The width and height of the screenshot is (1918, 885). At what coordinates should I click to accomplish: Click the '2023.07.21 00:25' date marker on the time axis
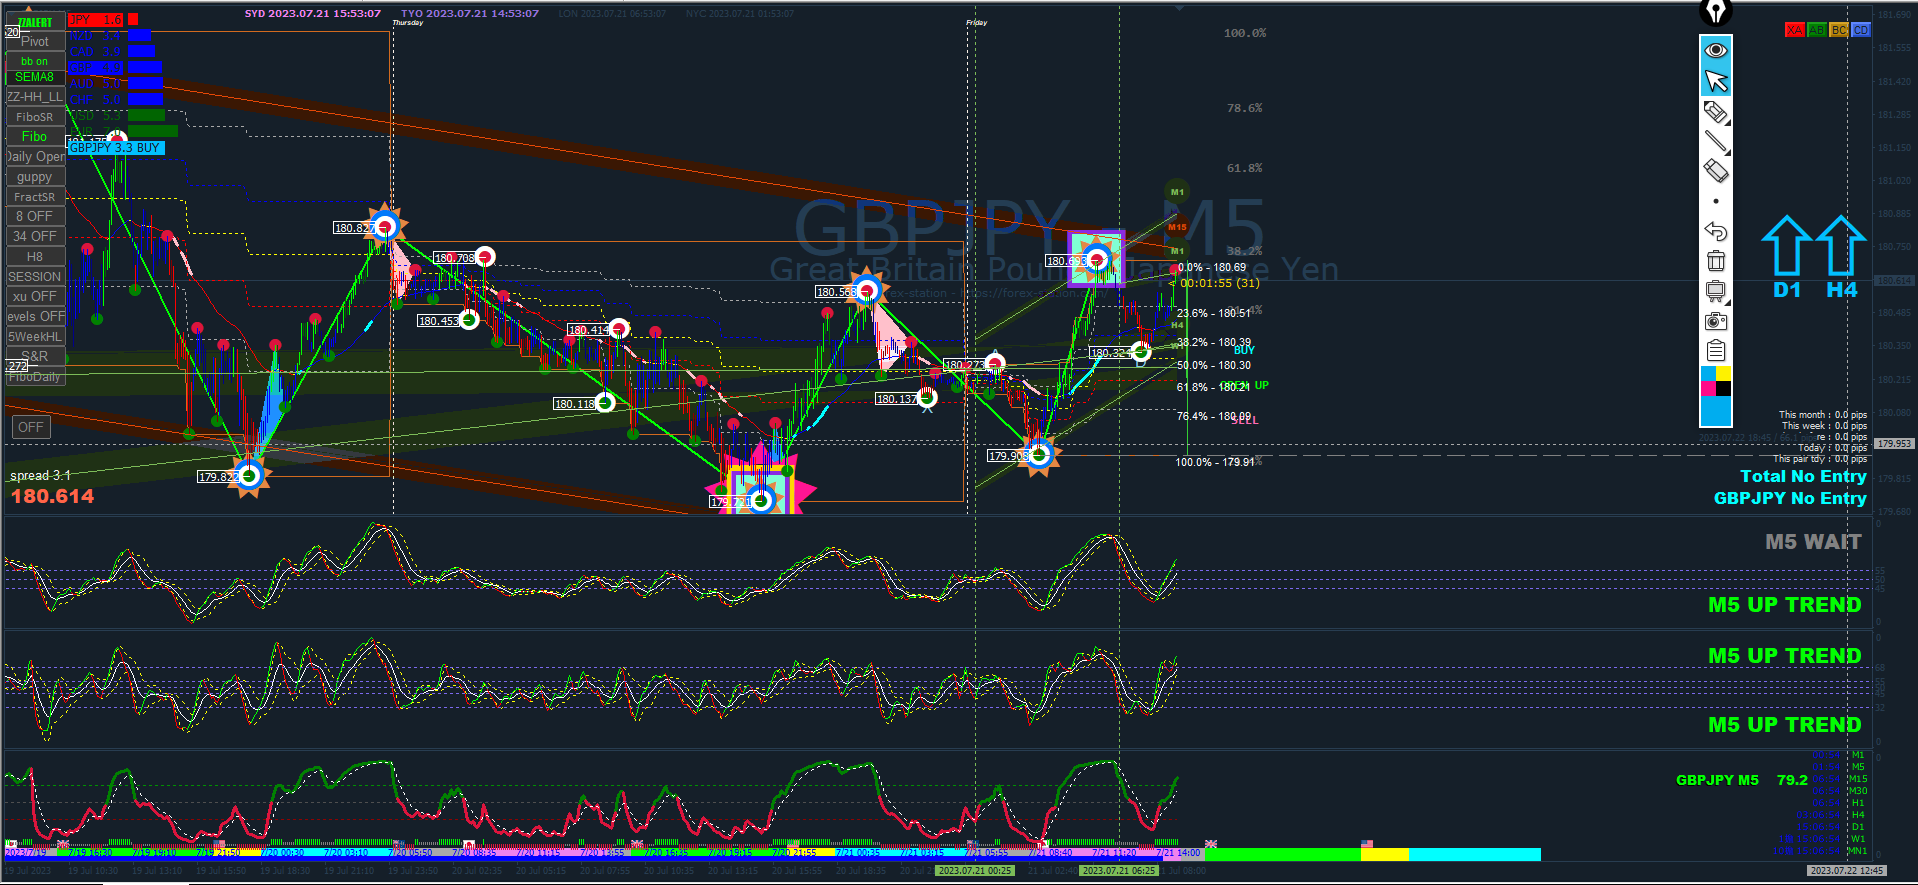point(975,871)
